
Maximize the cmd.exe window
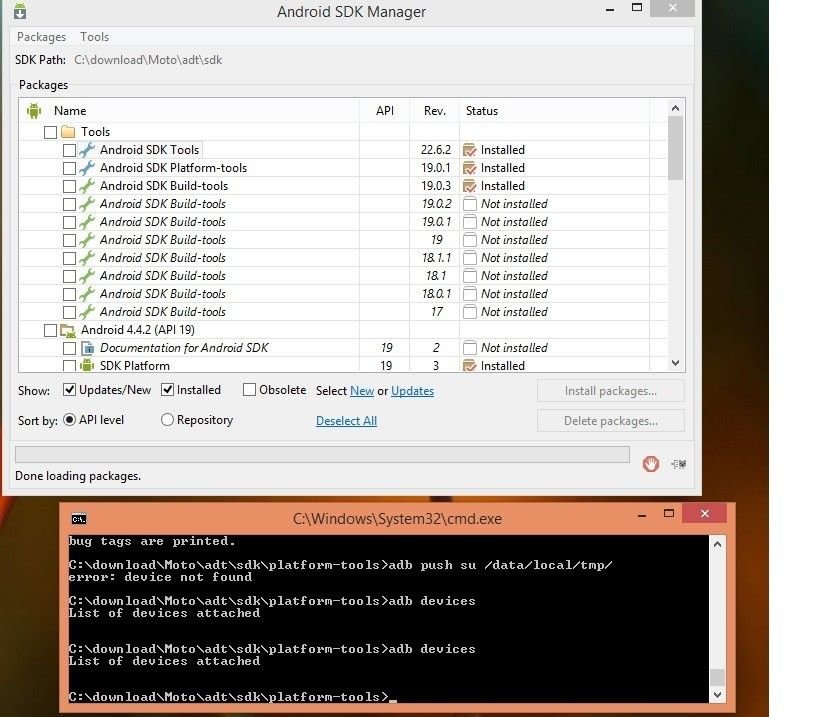(x=669, y=513)
